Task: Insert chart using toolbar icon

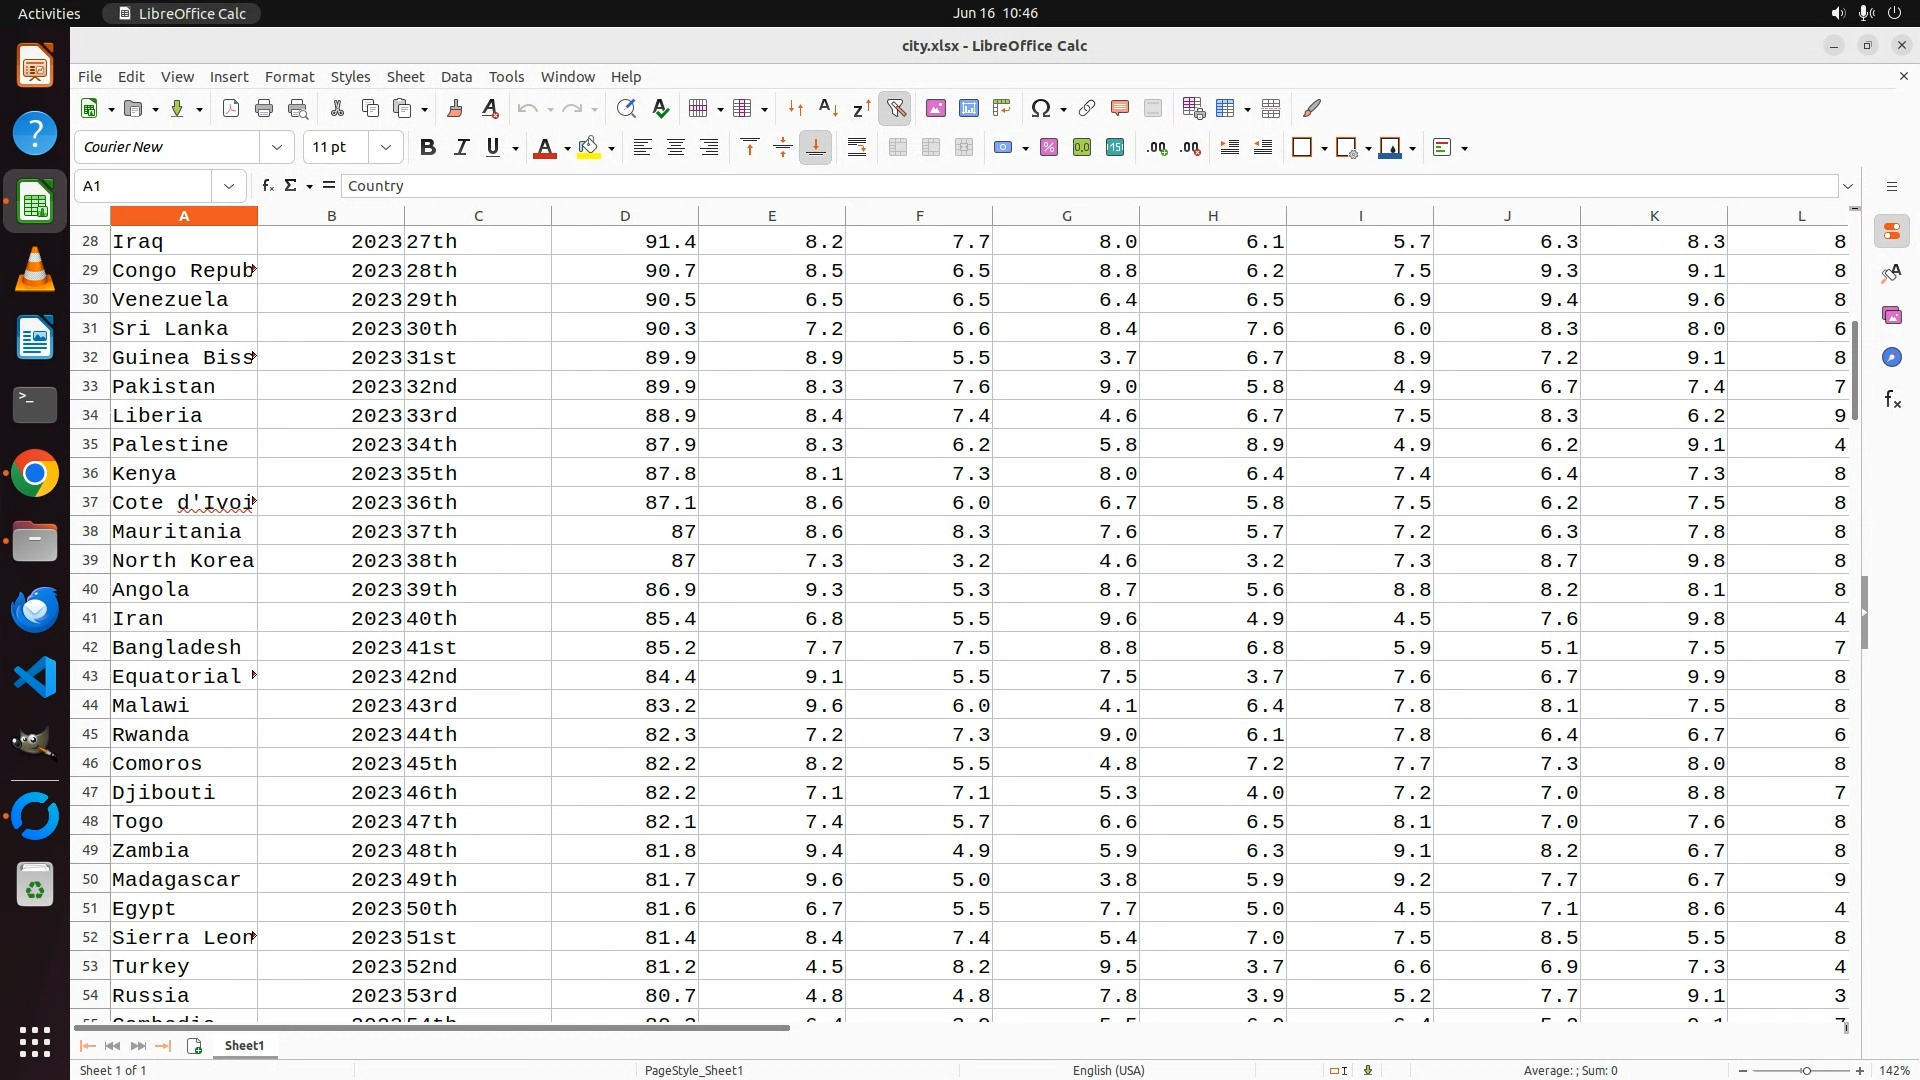Action: 968,109
